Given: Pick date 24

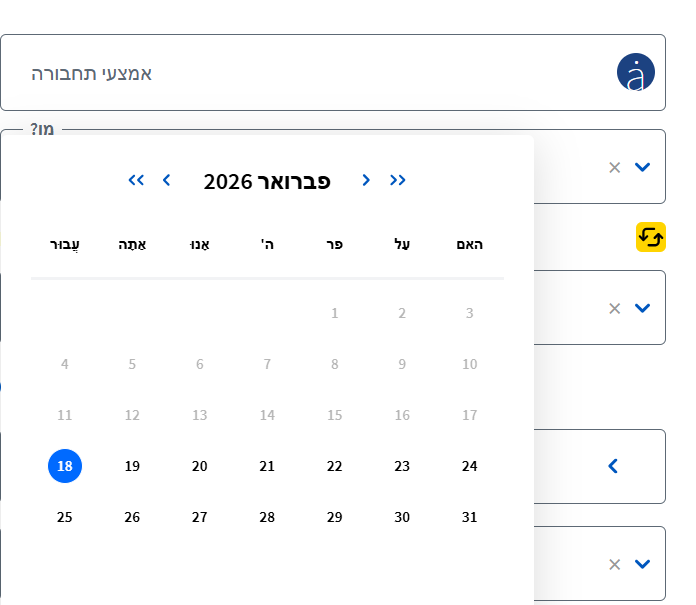Looking at the screenshot, I should [470, 466].
